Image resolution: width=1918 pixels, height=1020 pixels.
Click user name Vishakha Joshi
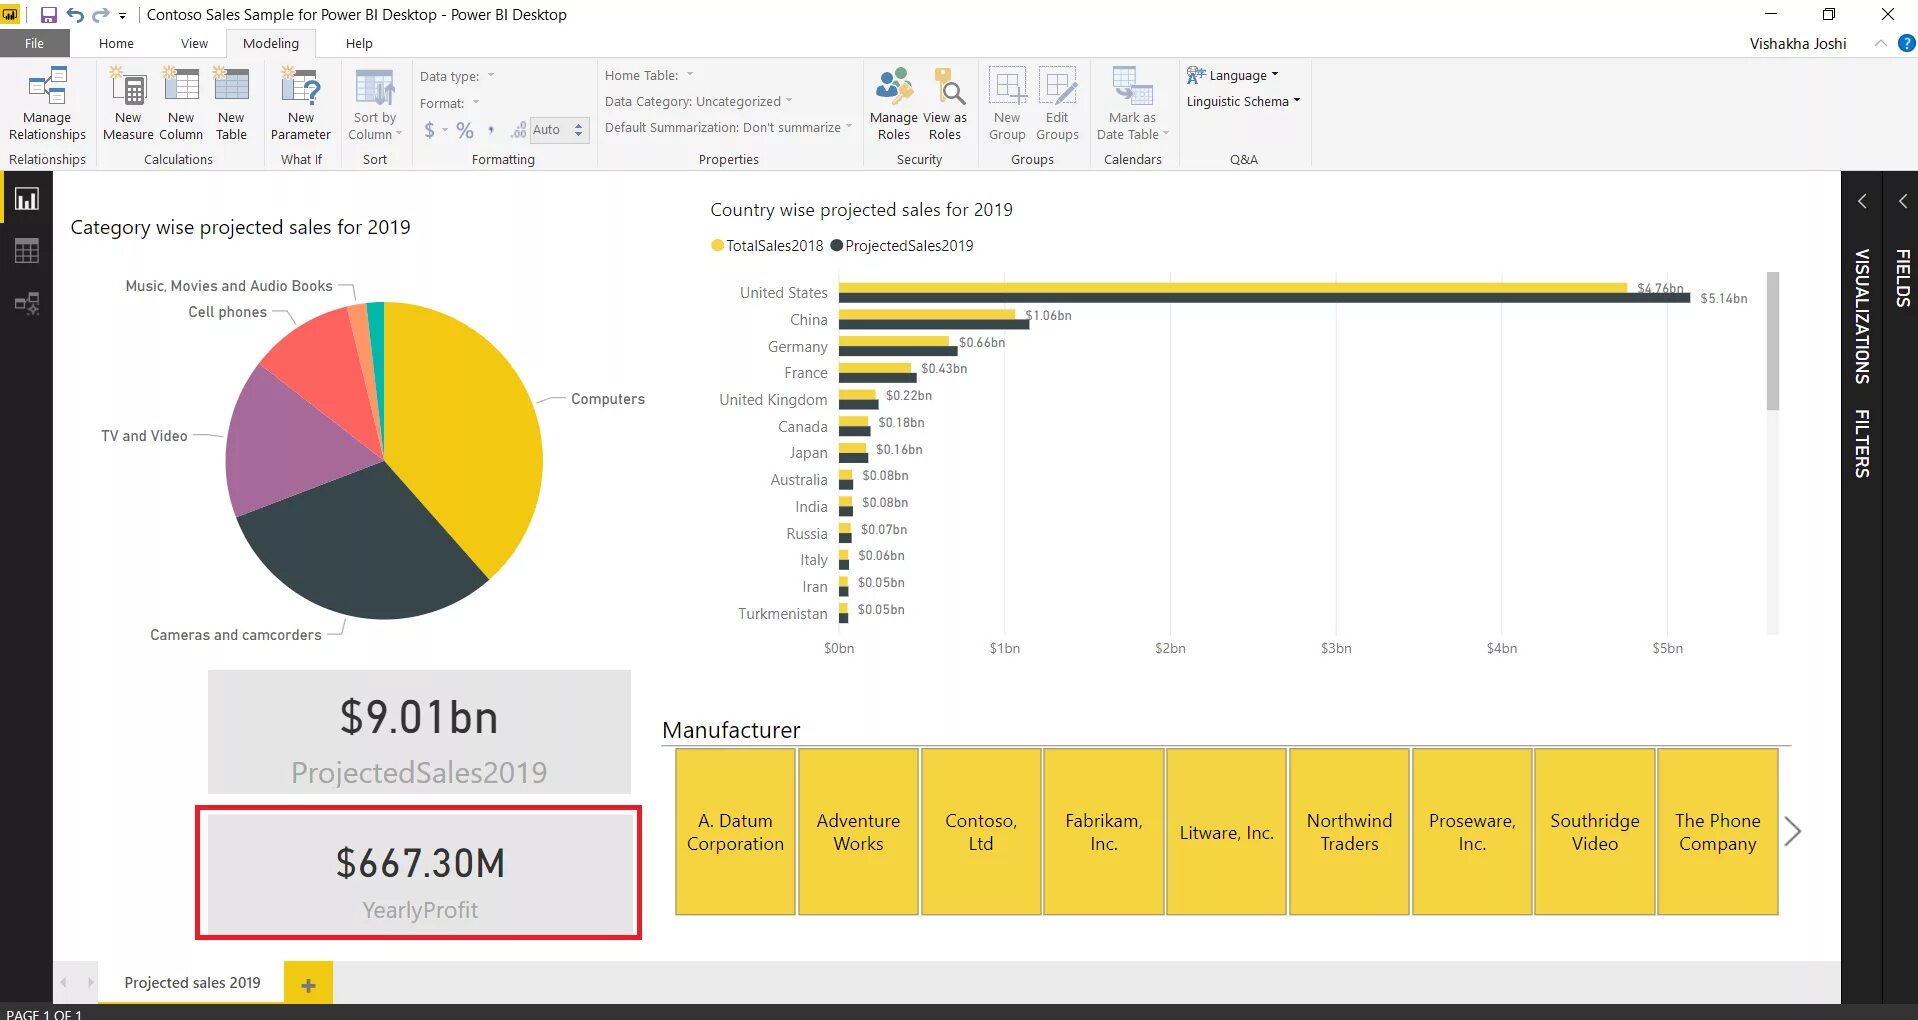[x=1797, y=43]
